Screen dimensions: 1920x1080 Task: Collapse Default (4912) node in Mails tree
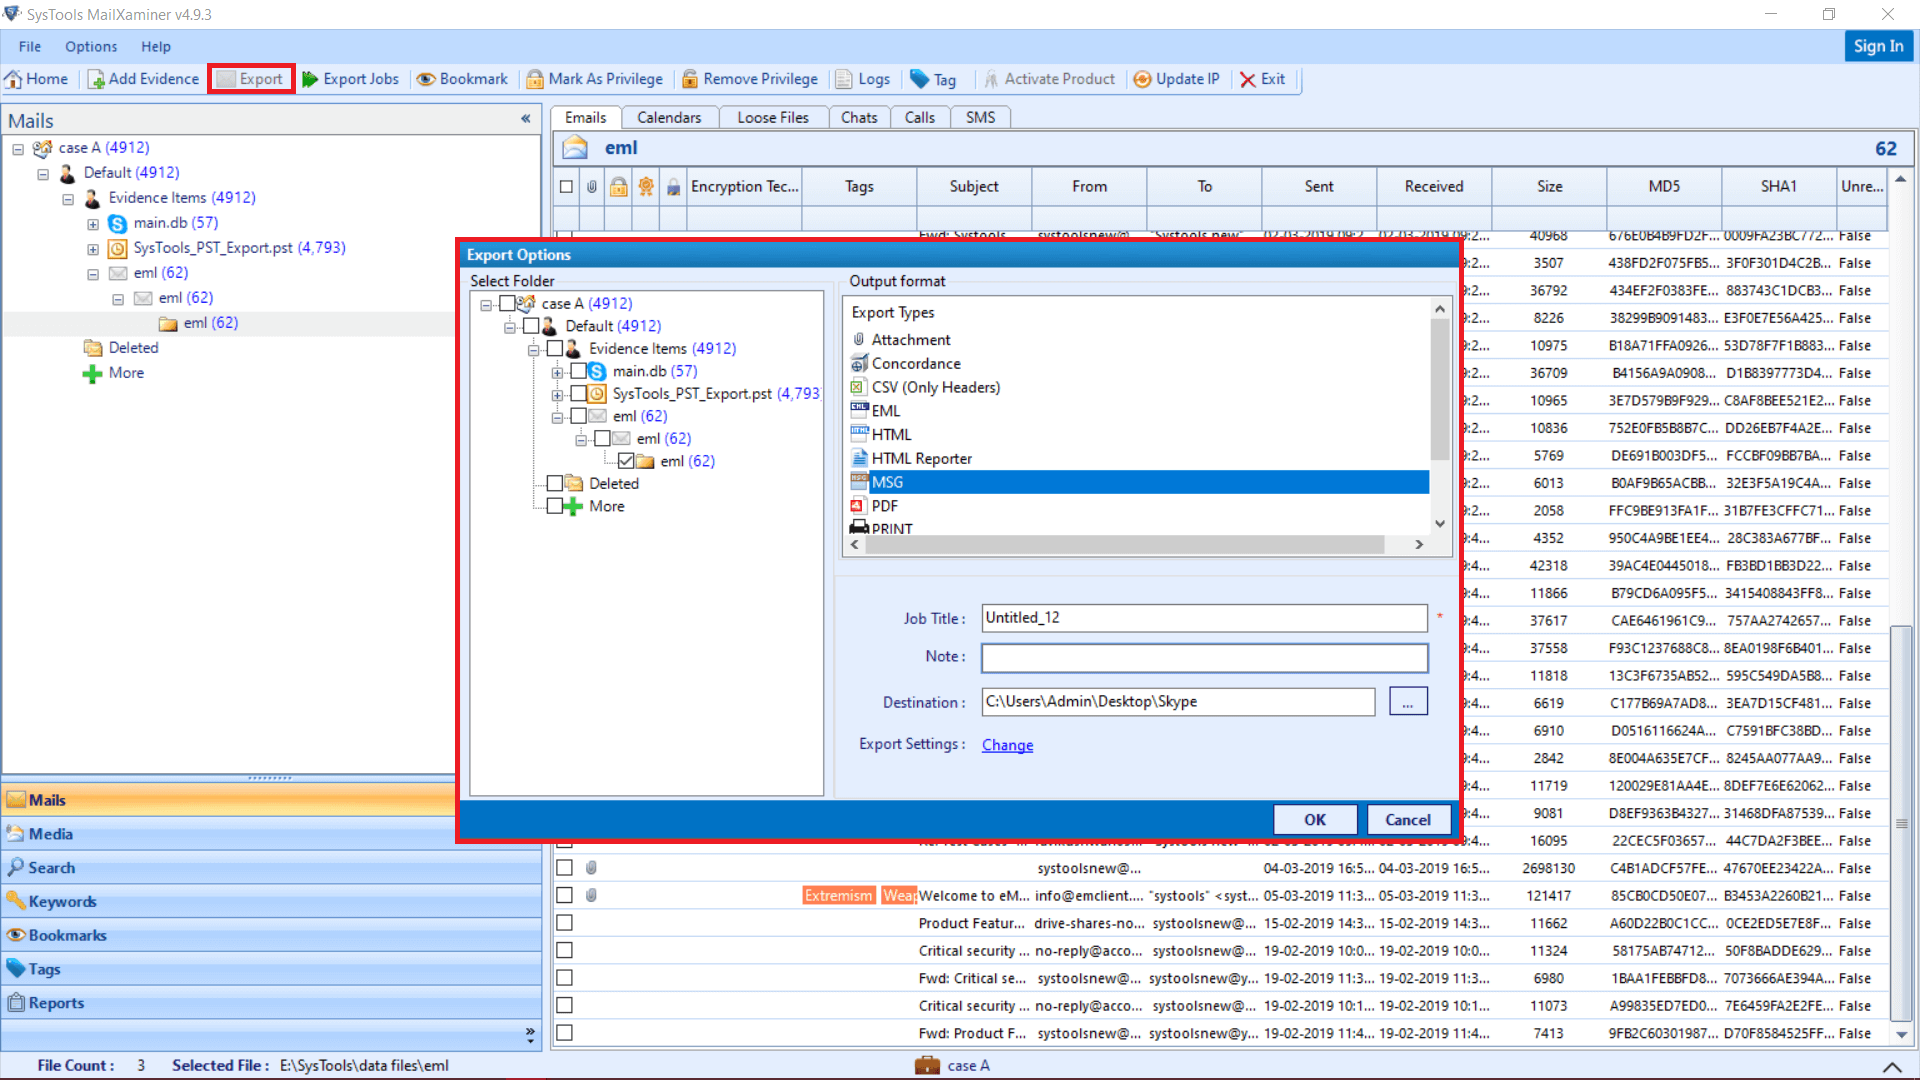[43, 173]
